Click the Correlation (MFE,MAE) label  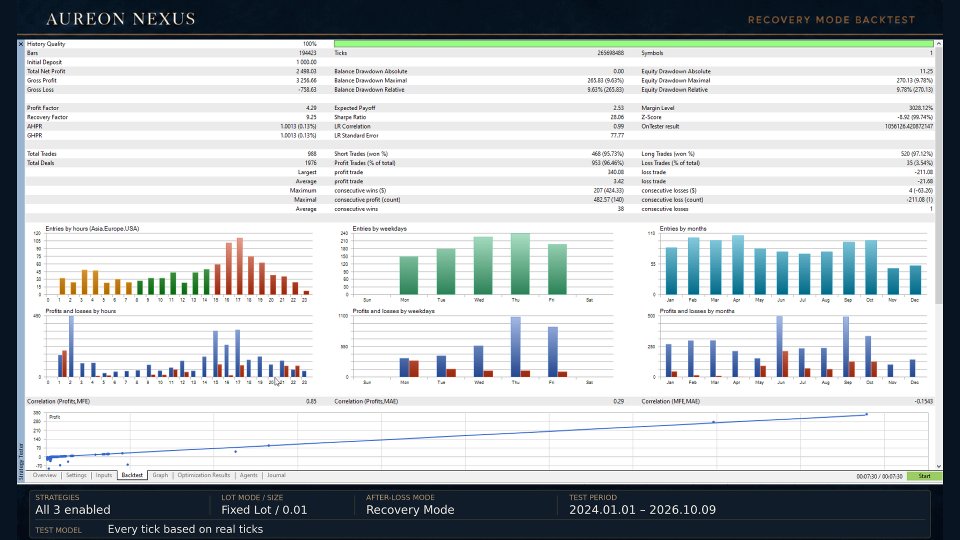[670, 402]
